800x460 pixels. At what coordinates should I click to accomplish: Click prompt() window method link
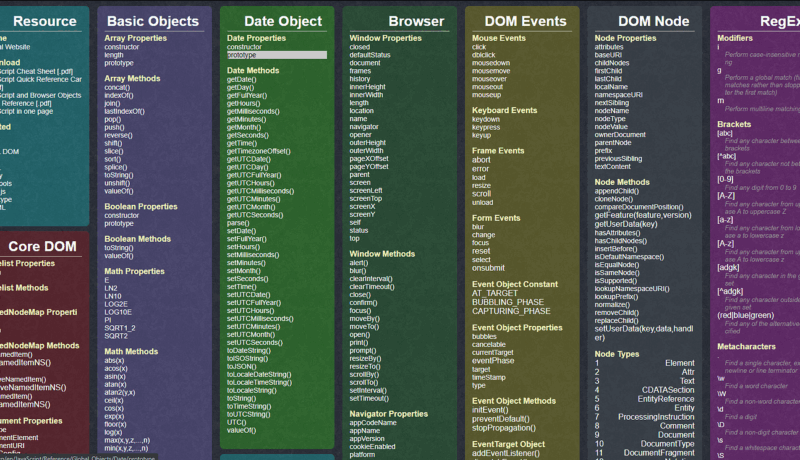coord(363,350)
